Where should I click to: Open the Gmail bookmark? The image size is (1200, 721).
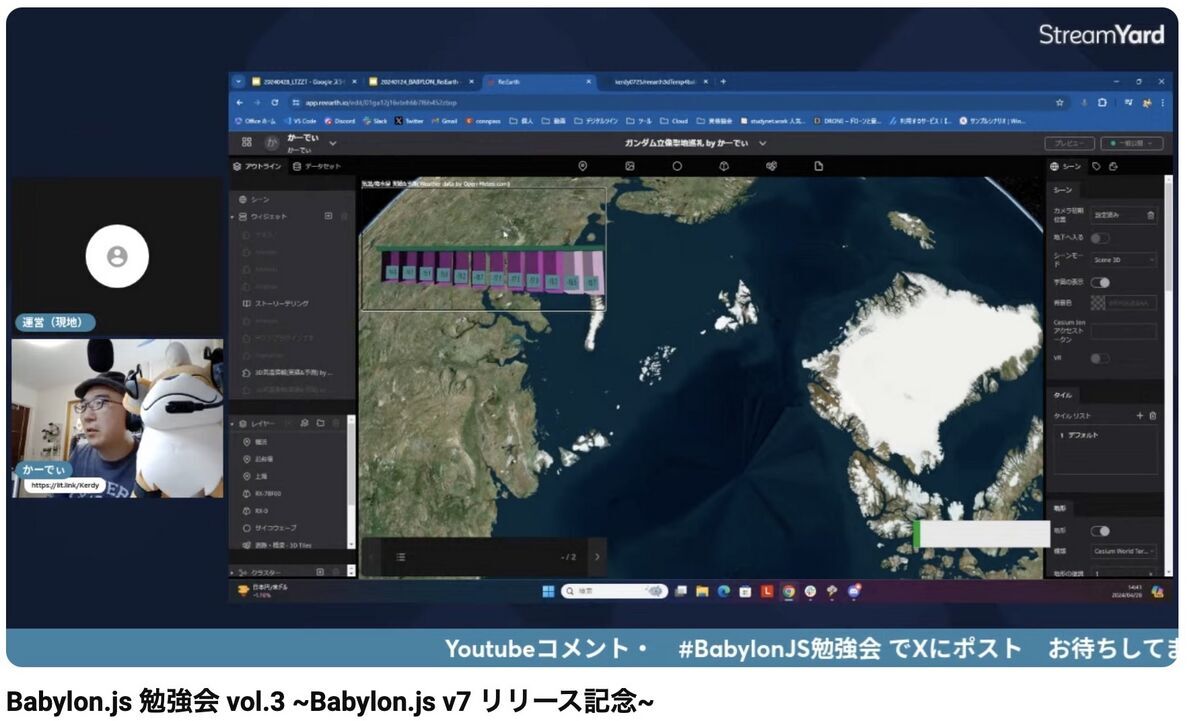tap(444, 121)
